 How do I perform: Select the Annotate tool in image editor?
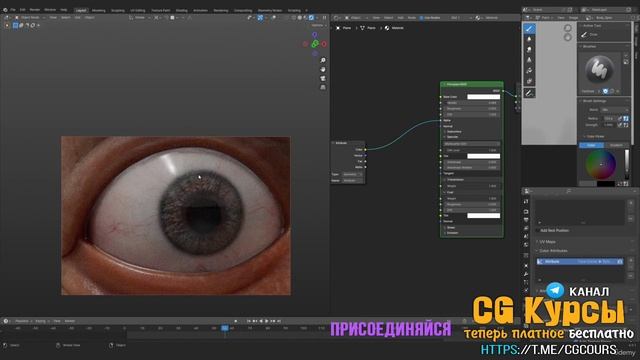pyautogui.click(x=529, y=93)
